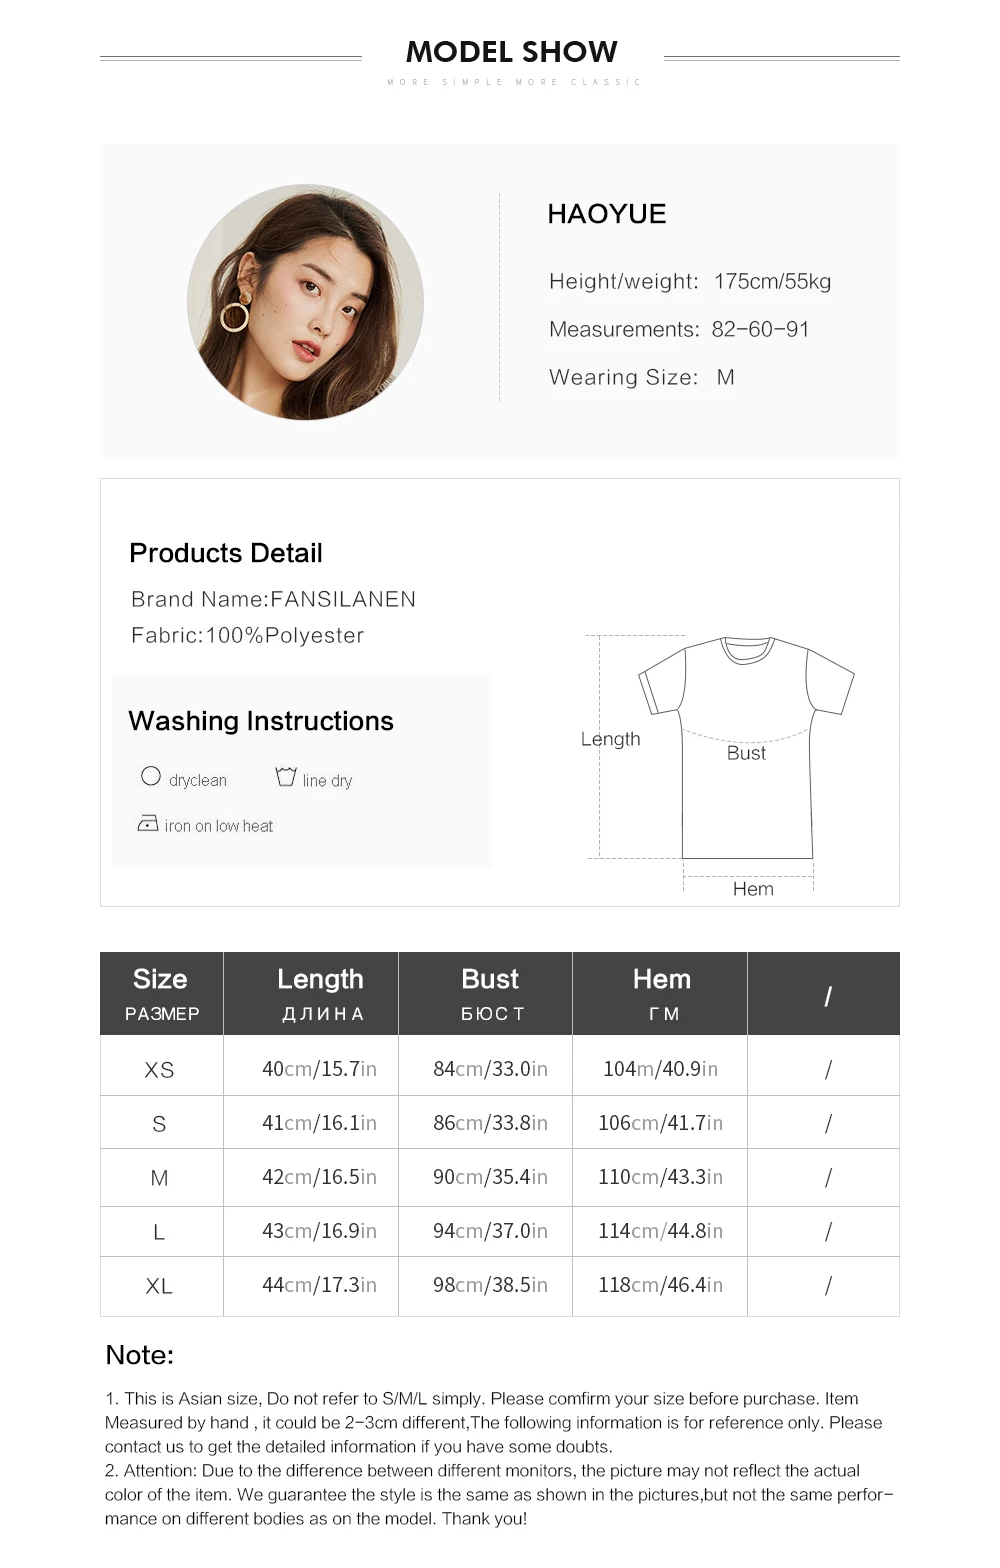Screen dimensions: 1000x1568
Task: Click the M size row label
Action: (x=159, y=1178)
